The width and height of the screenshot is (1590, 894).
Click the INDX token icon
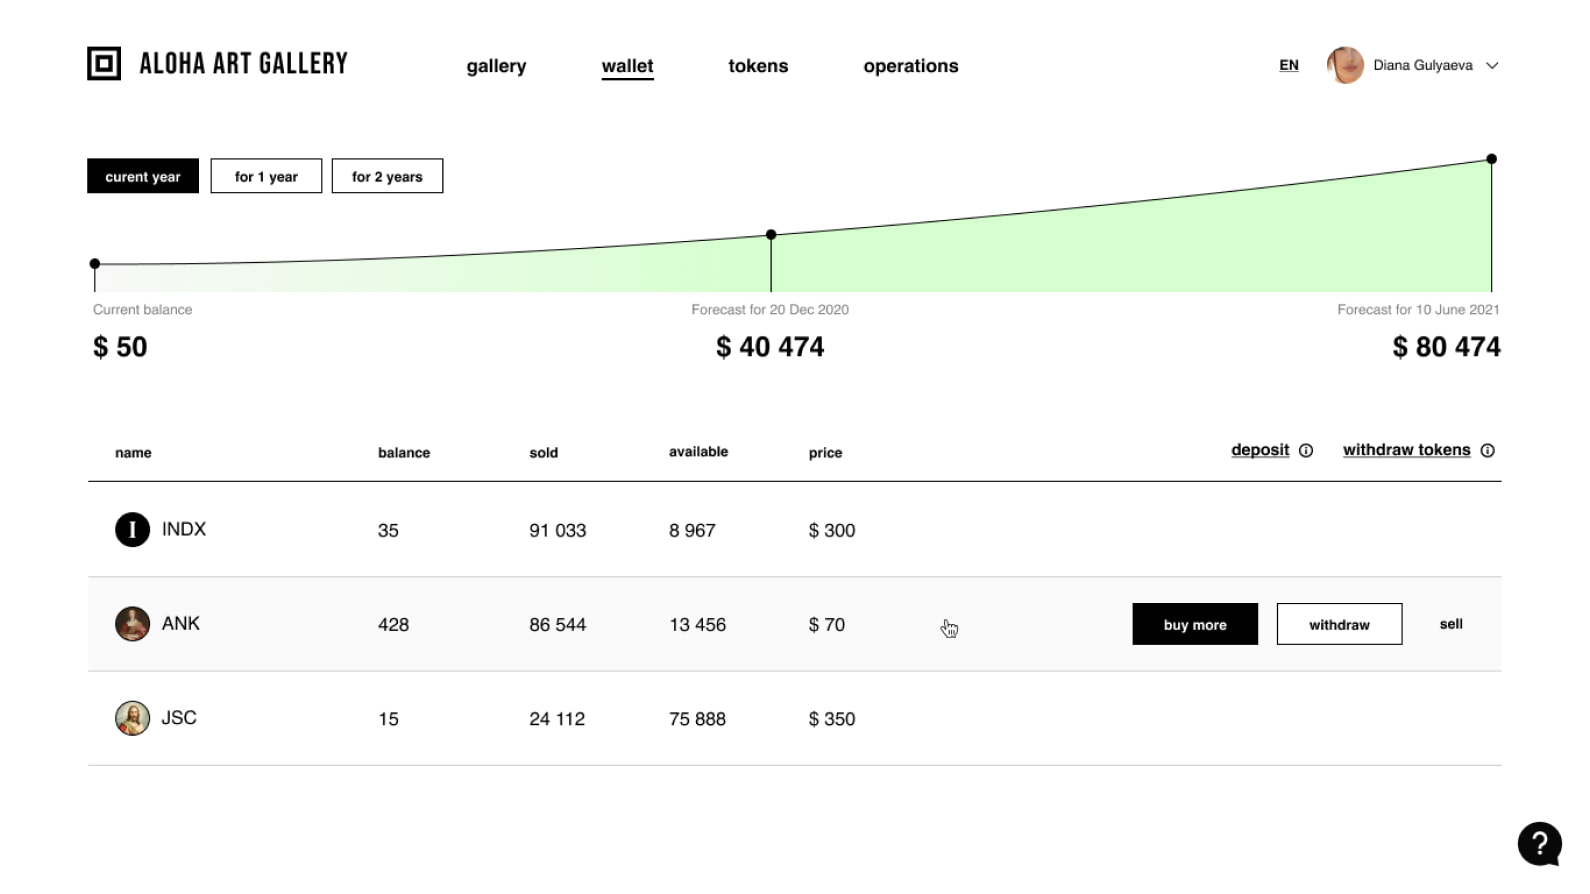pyautogui.click(x=132, y=529)
